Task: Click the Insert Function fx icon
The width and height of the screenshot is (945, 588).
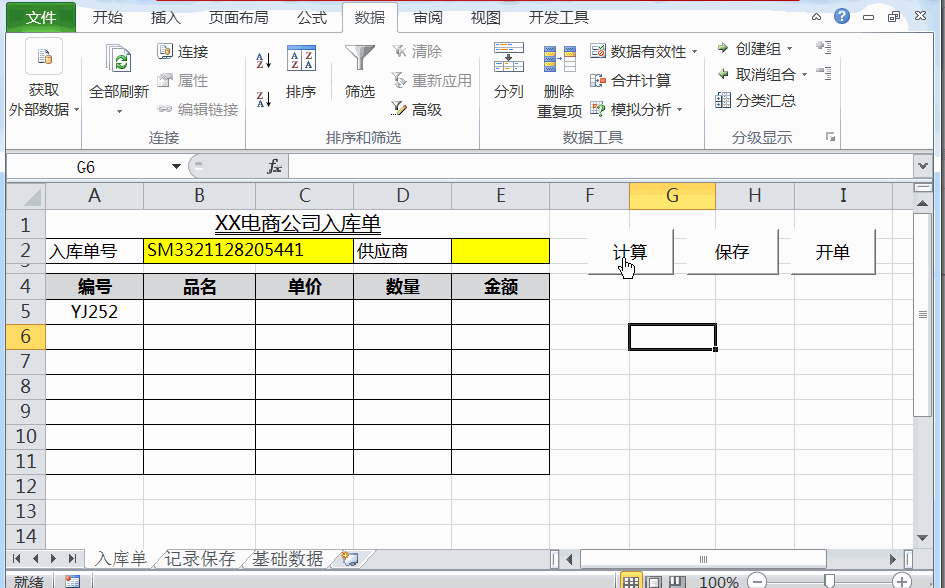Action: point(274,166)
